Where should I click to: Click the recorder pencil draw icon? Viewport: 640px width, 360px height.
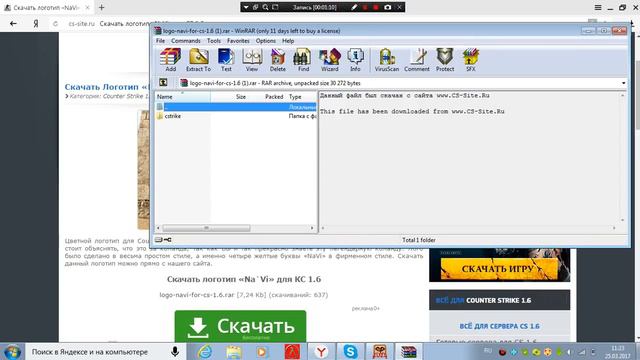354,7
